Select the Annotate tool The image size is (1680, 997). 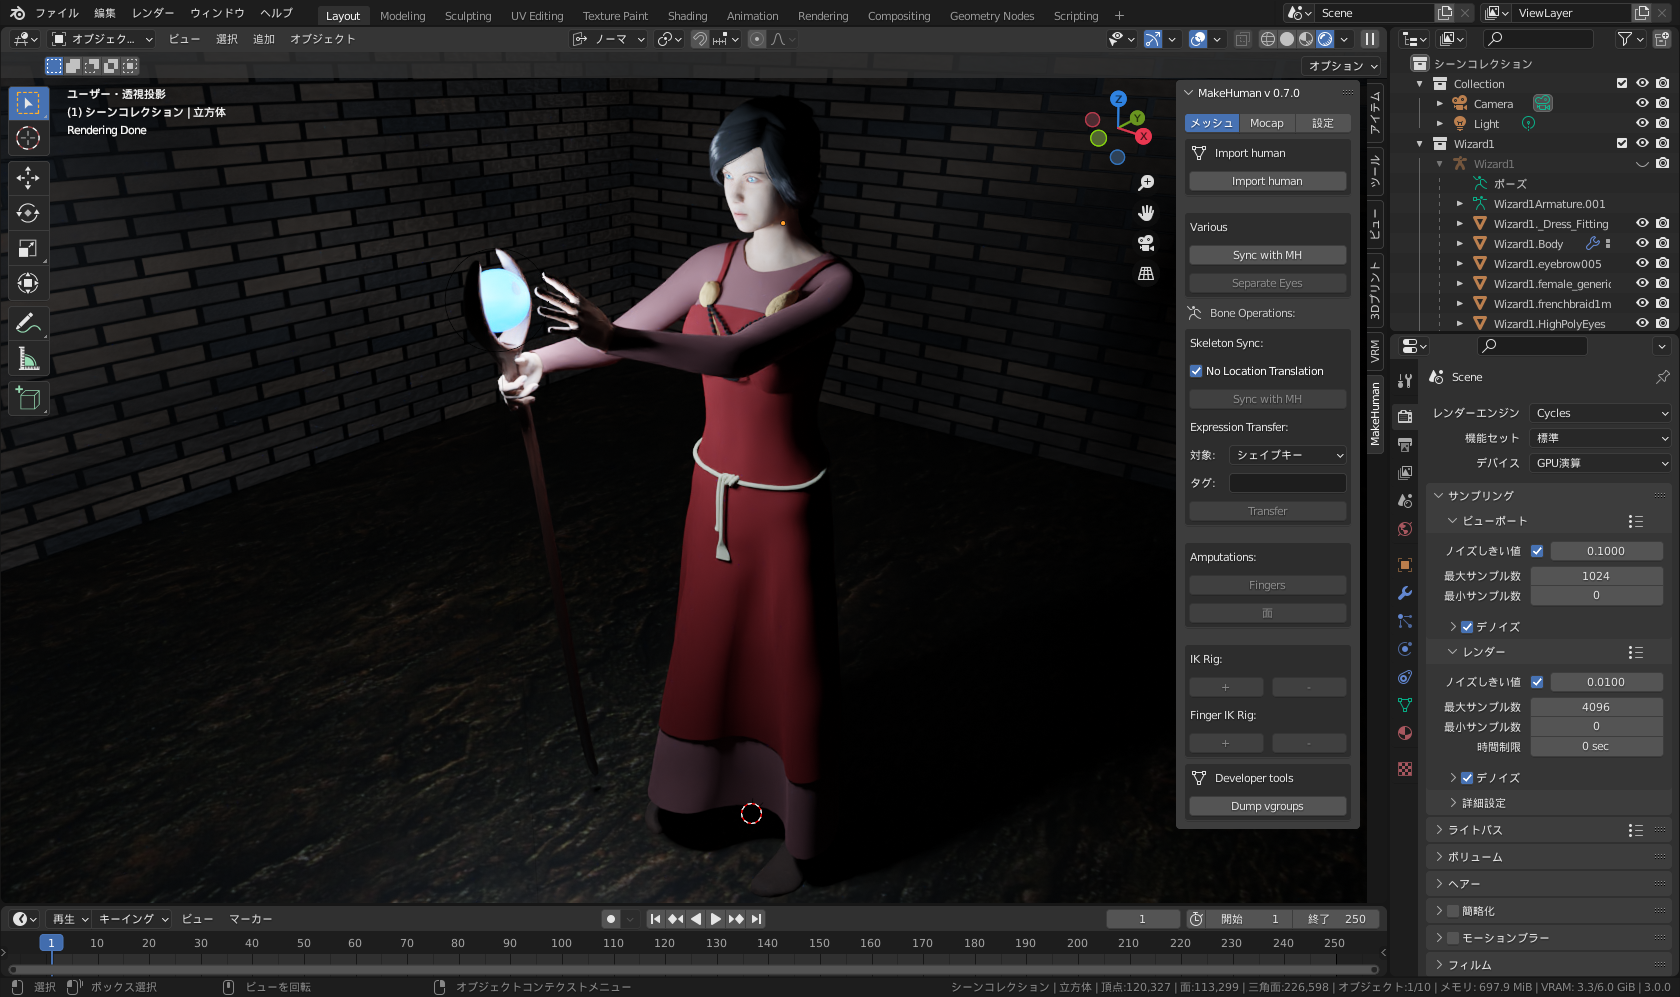pos(29,322)
